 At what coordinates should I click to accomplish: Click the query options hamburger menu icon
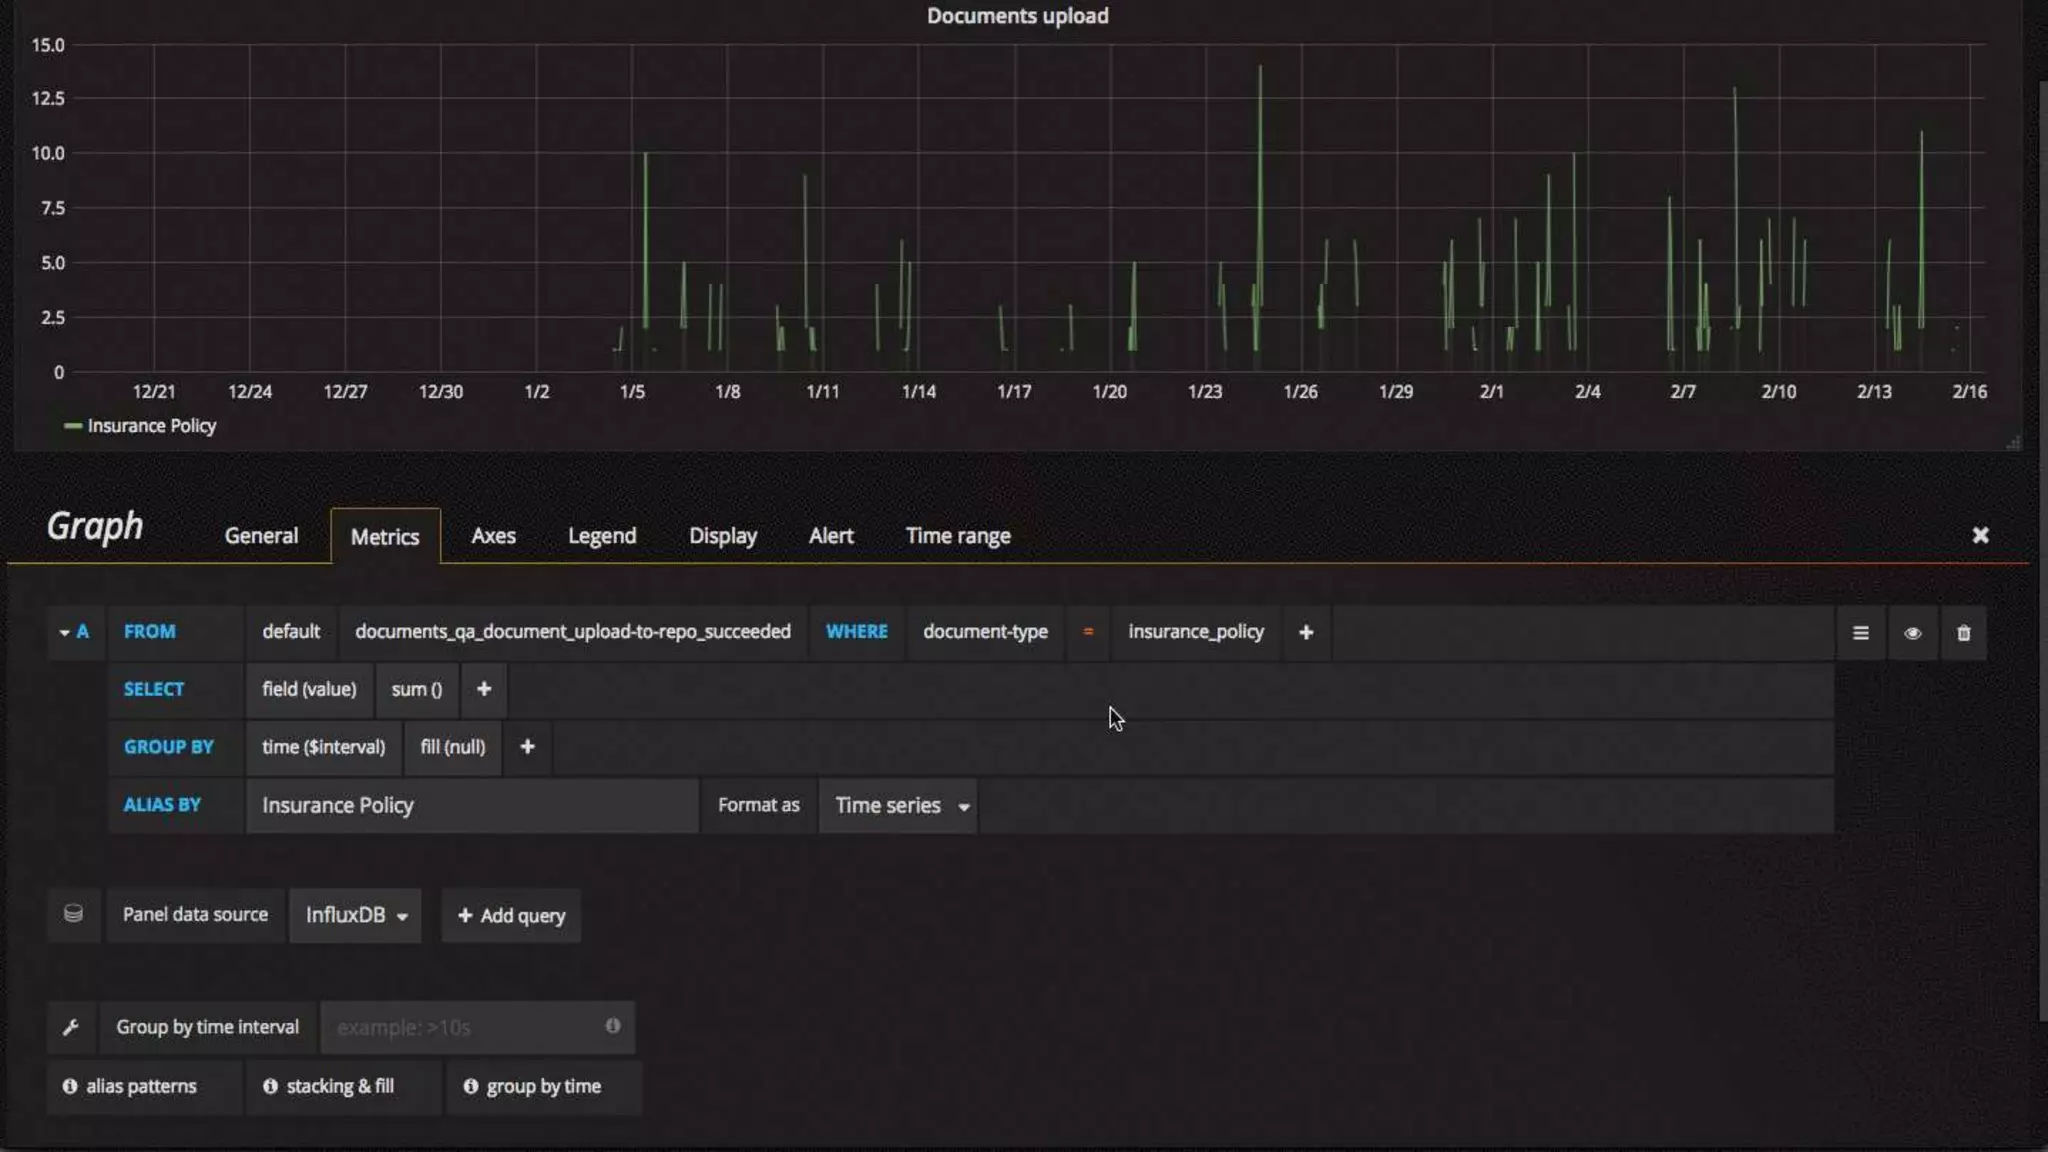point(1860,633)
